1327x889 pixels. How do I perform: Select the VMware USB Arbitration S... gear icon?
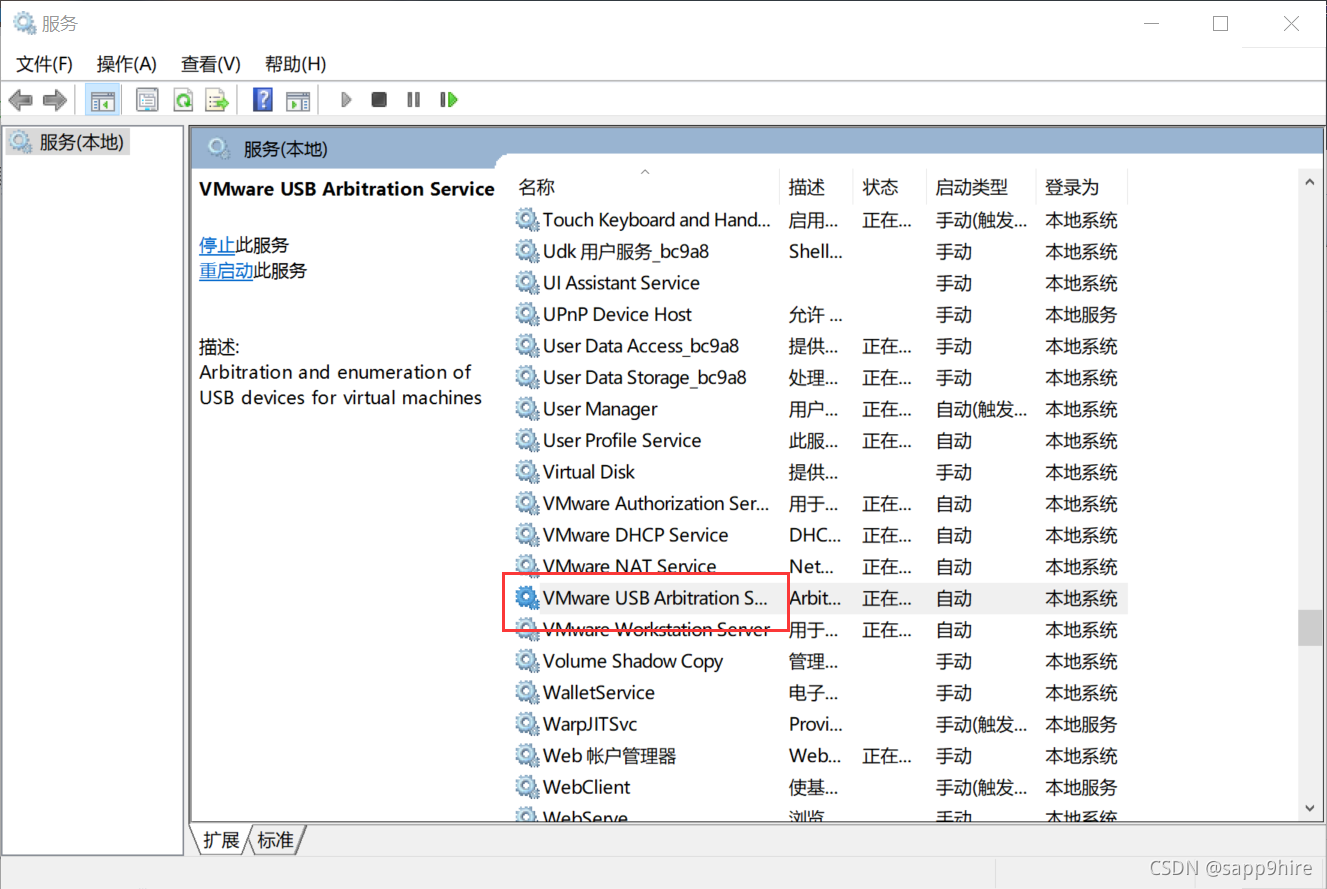click(x=527, y=598)
